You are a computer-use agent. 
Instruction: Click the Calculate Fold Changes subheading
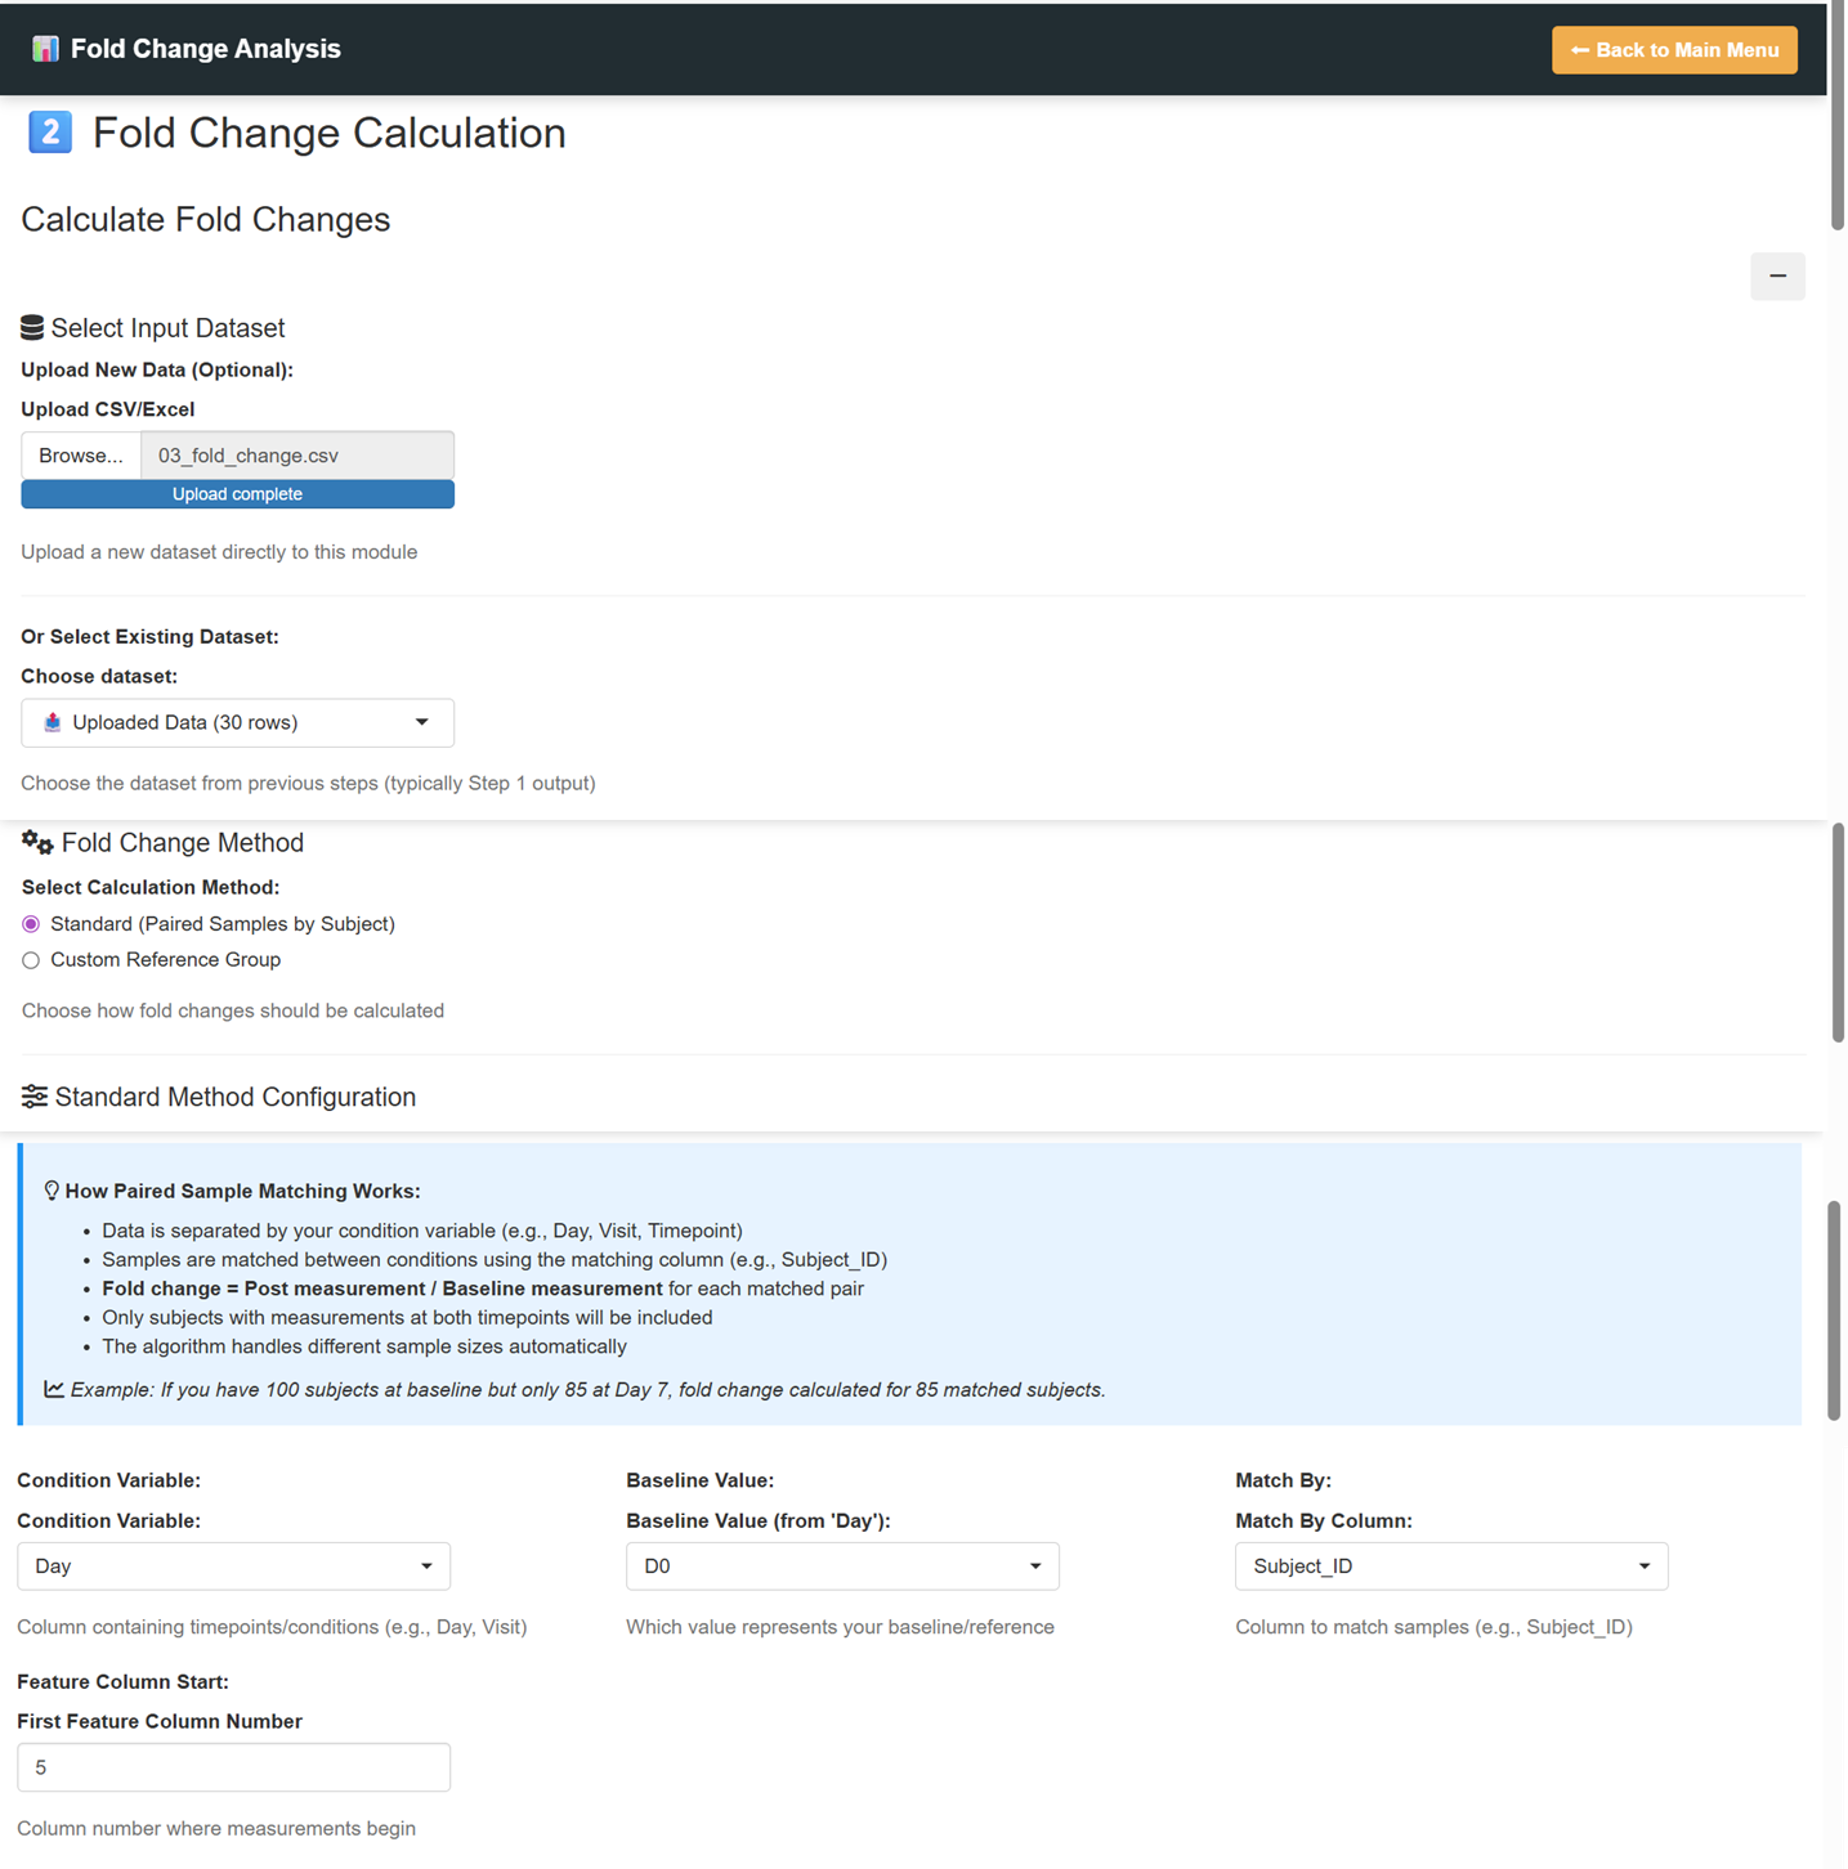[x=205, y=219]
